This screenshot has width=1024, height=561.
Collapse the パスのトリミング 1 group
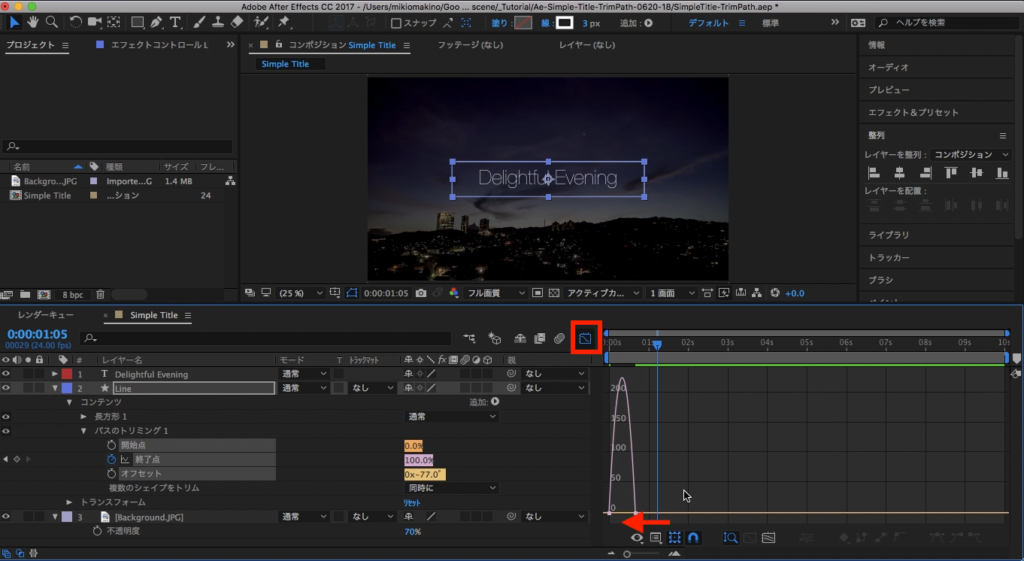(x=83, y=430)
